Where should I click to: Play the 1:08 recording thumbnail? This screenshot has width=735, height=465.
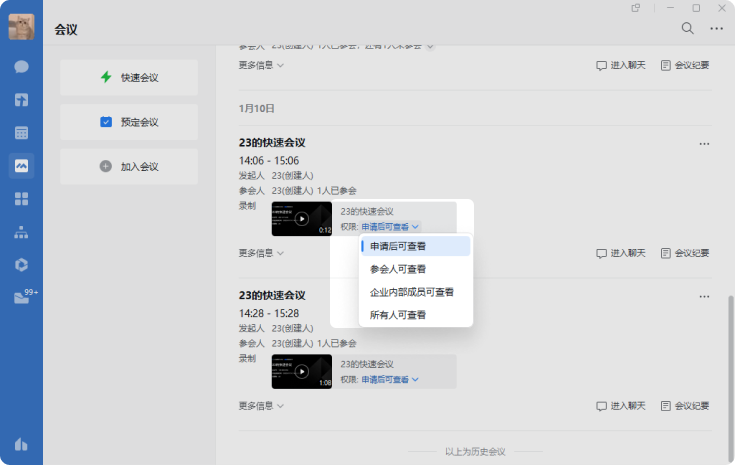click(301, 371)
